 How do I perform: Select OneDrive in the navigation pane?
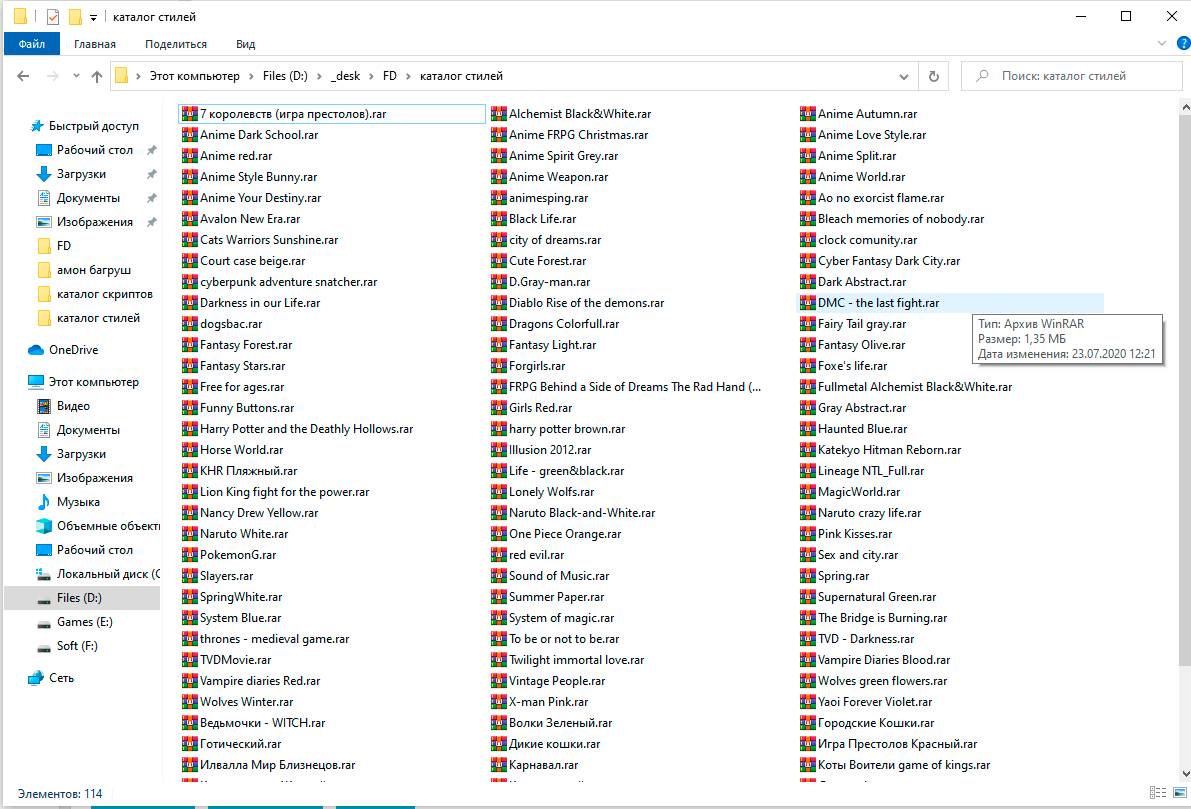pos(73,350)
